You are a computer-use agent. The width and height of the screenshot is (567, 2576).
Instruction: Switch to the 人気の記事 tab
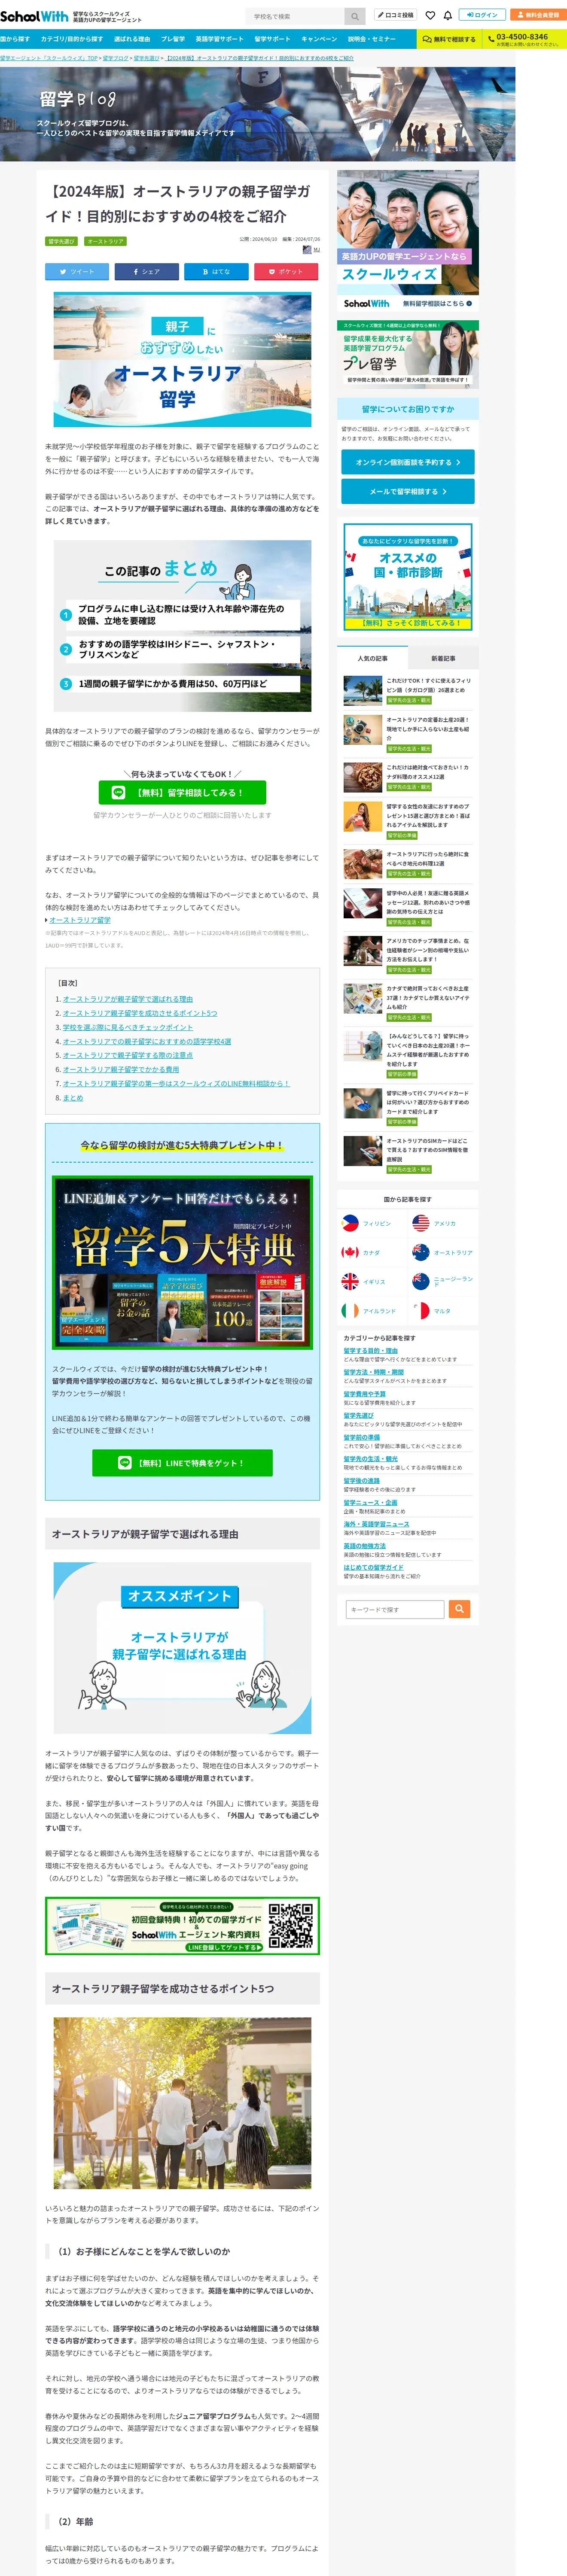(372, 658)
